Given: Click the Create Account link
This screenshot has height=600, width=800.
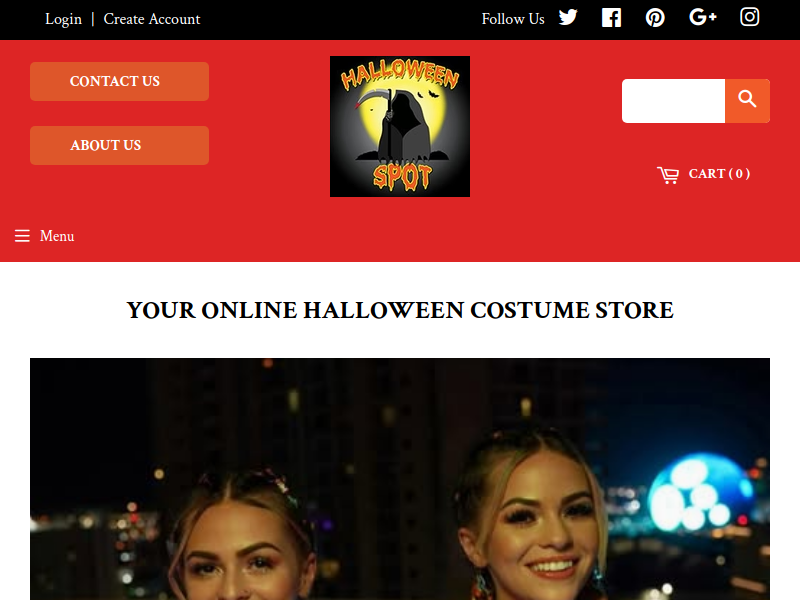Looking at the screenshot, I should [x=152, y=19].
